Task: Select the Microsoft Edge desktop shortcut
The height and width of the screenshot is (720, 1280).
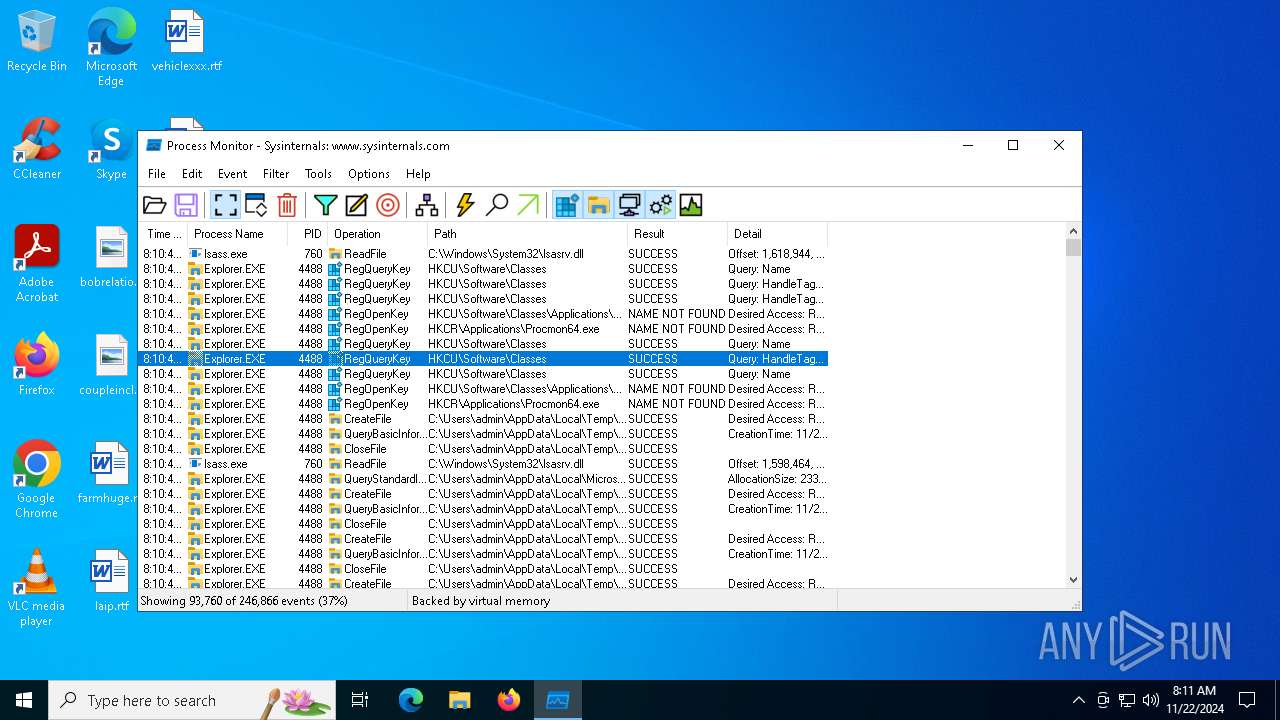Action: coord(111,48)
